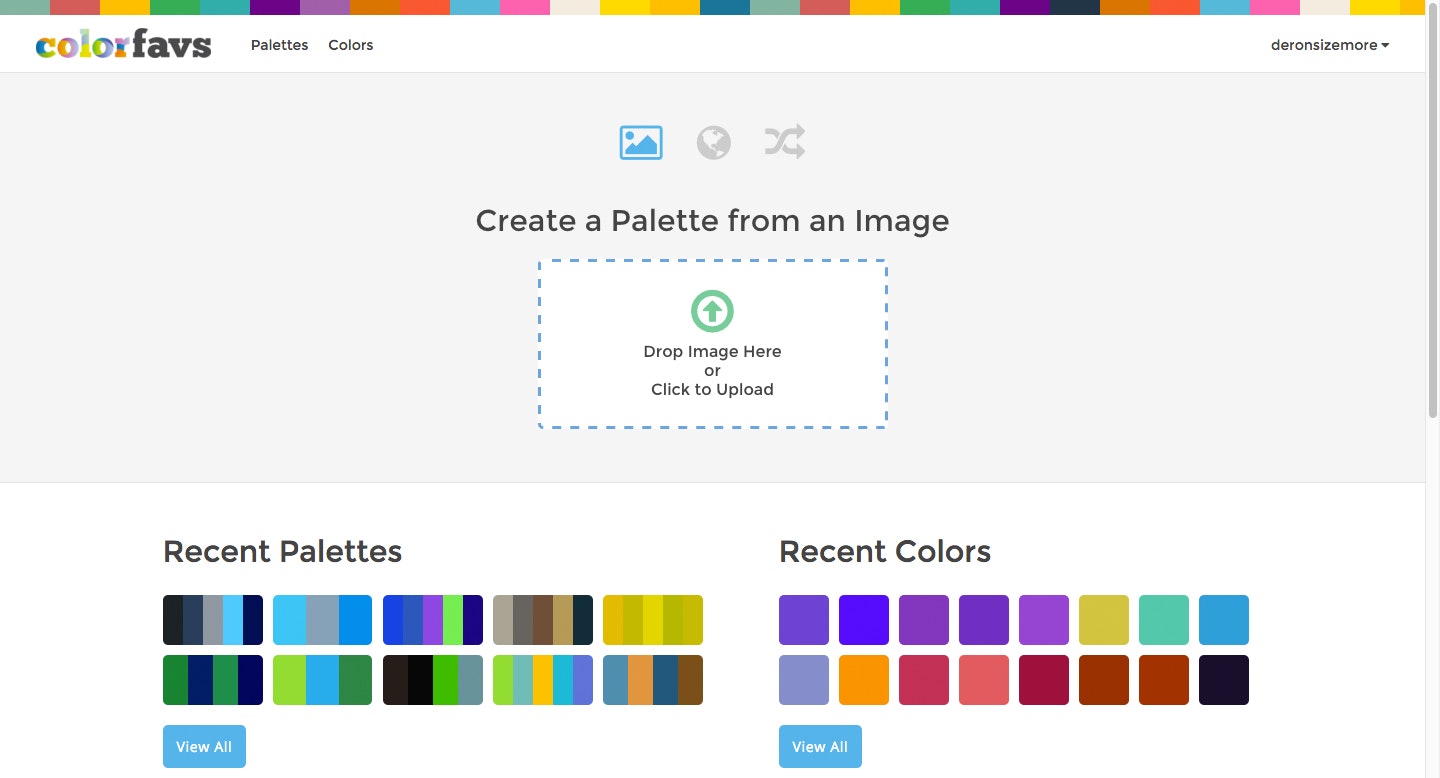Screen dimensions: 1440x778
Task: Expand the user menu chevron at top right
Action: click(1385, 44)
